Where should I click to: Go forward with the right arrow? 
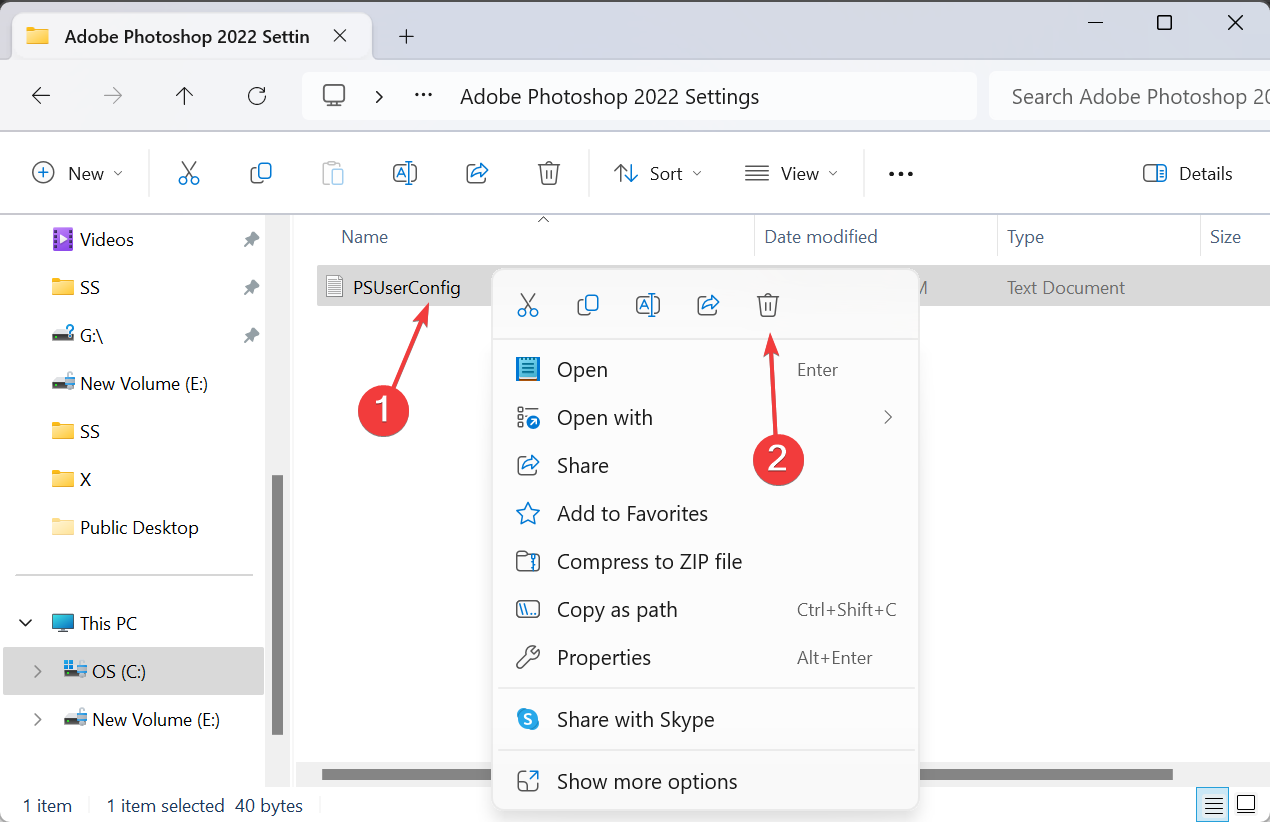(113, 96)
